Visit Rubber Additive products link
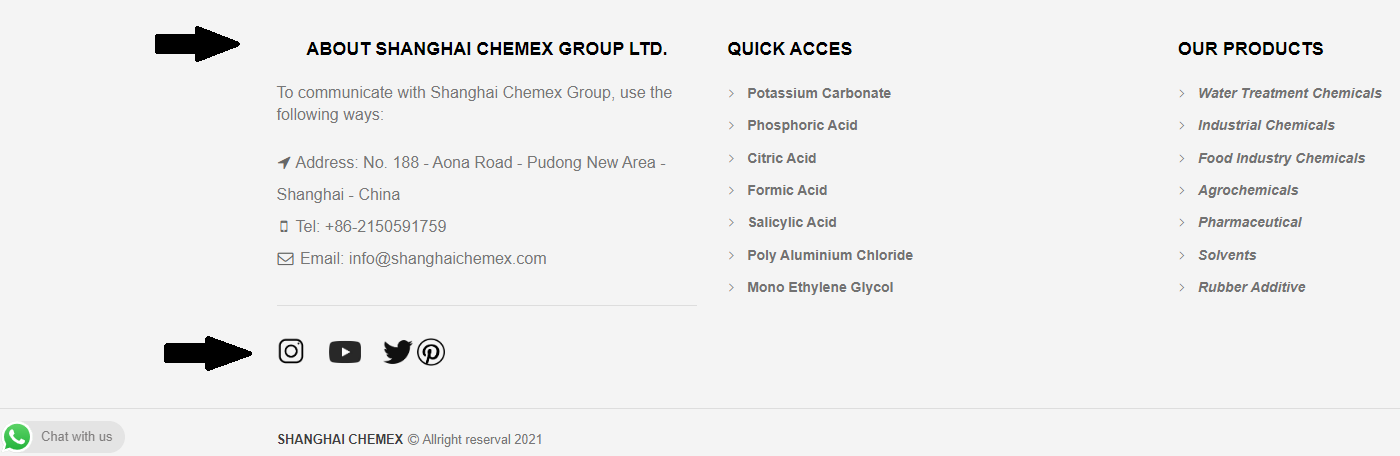 (1251, 287)
